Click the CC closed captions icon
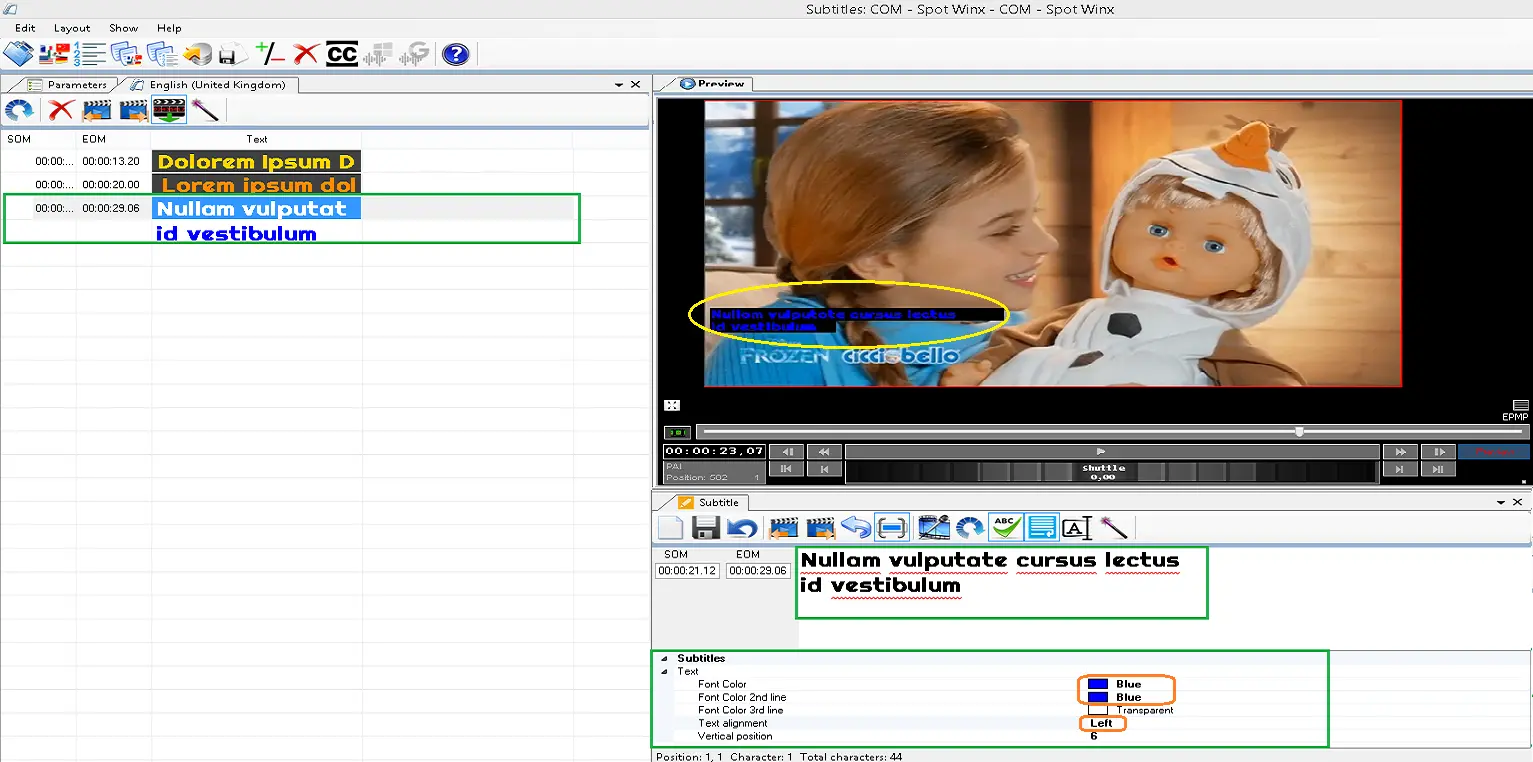The width and height of the screenshot is (1533, 762). tap(342, 54)
